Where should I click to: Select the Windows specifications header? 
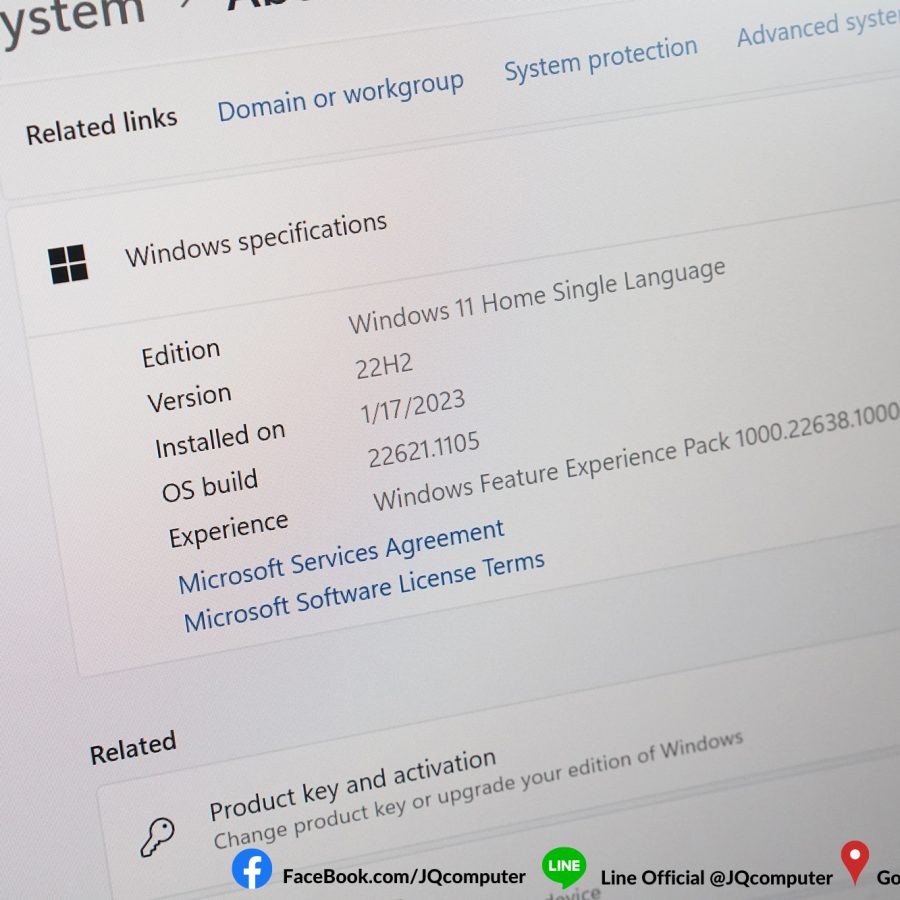coord(256,239)
